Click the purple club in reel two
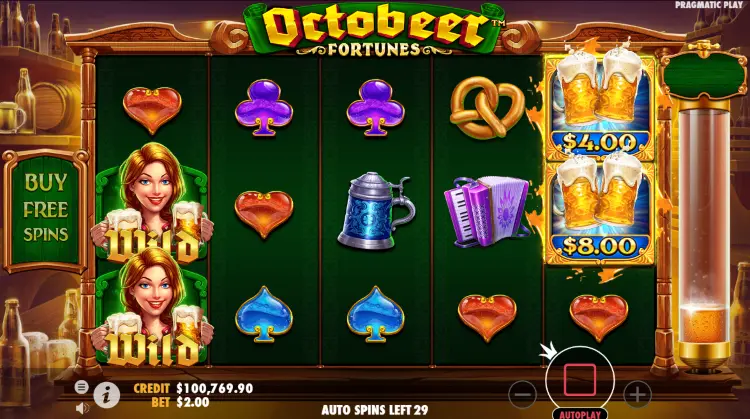Viewport: 750px width, 419px height. pos(264,108)
